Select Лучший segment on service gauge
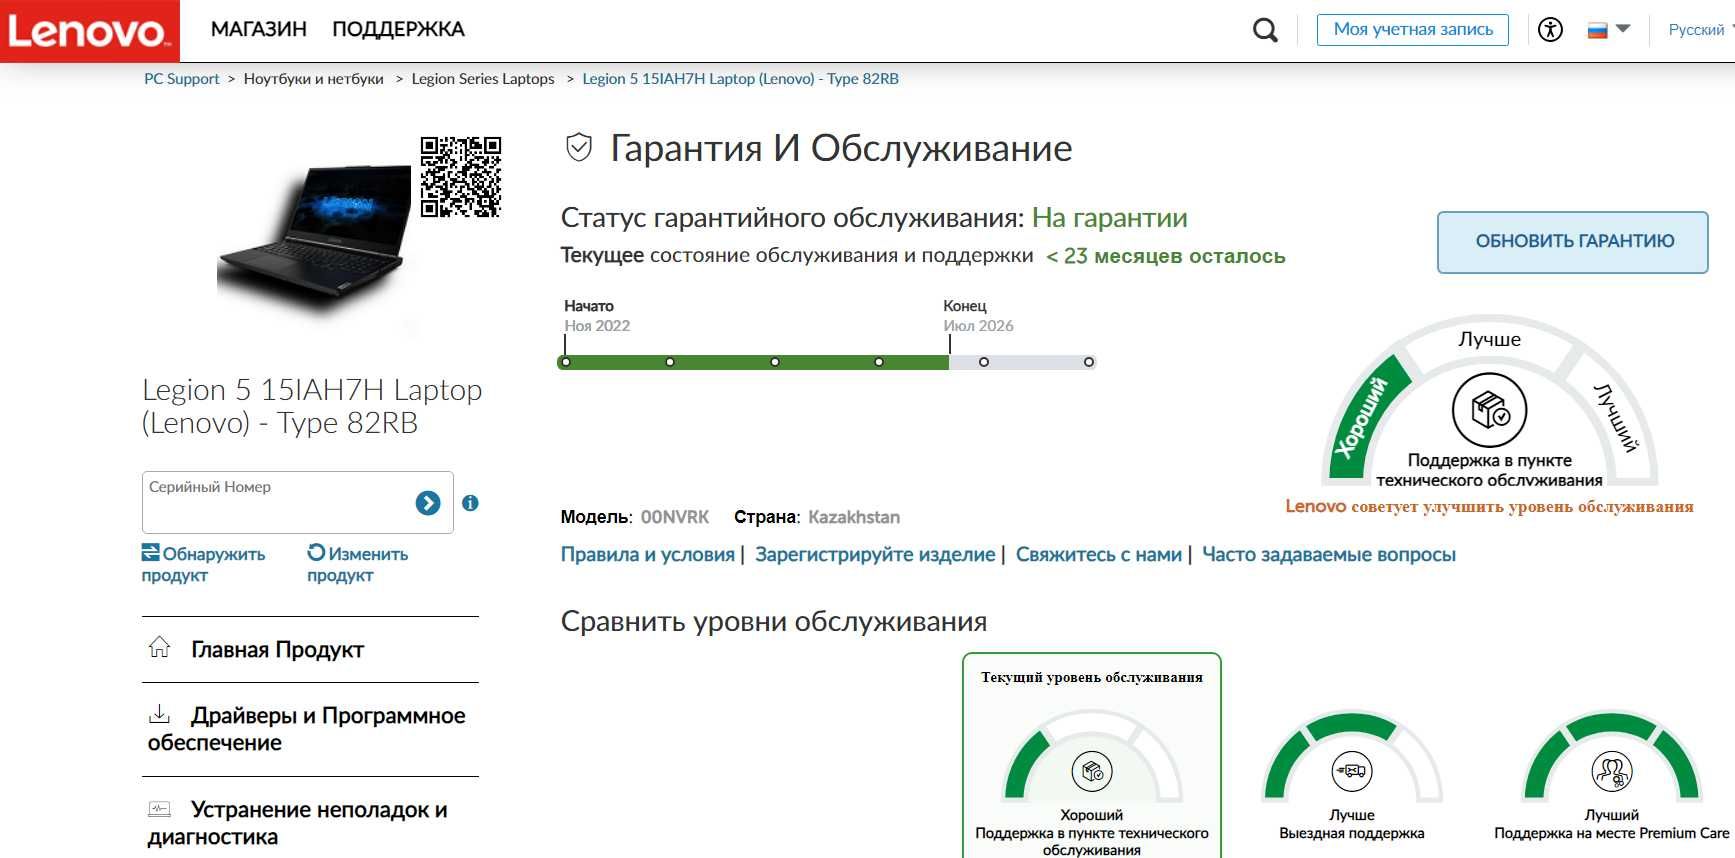Viewport: 1735px width, 858px height. coord(1616,418)
